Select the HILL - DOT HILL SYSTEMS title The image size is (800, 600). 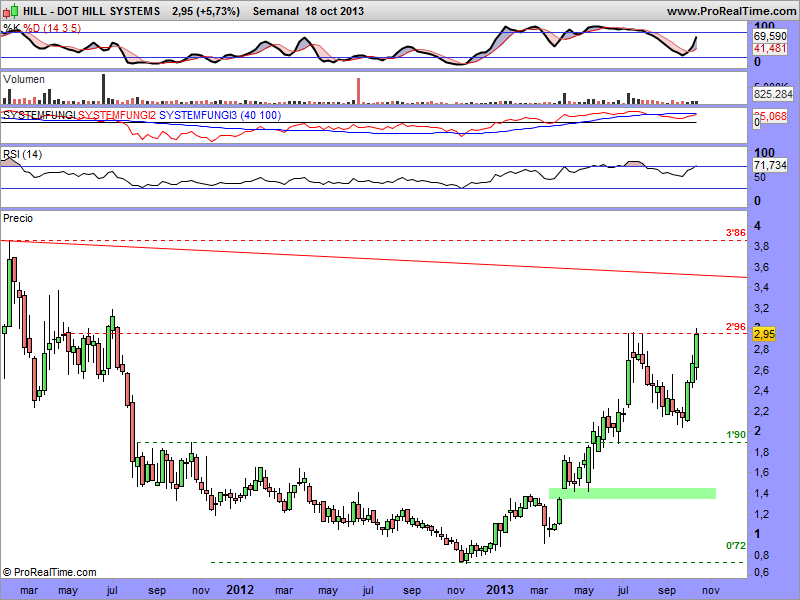[x=91, y=11]
